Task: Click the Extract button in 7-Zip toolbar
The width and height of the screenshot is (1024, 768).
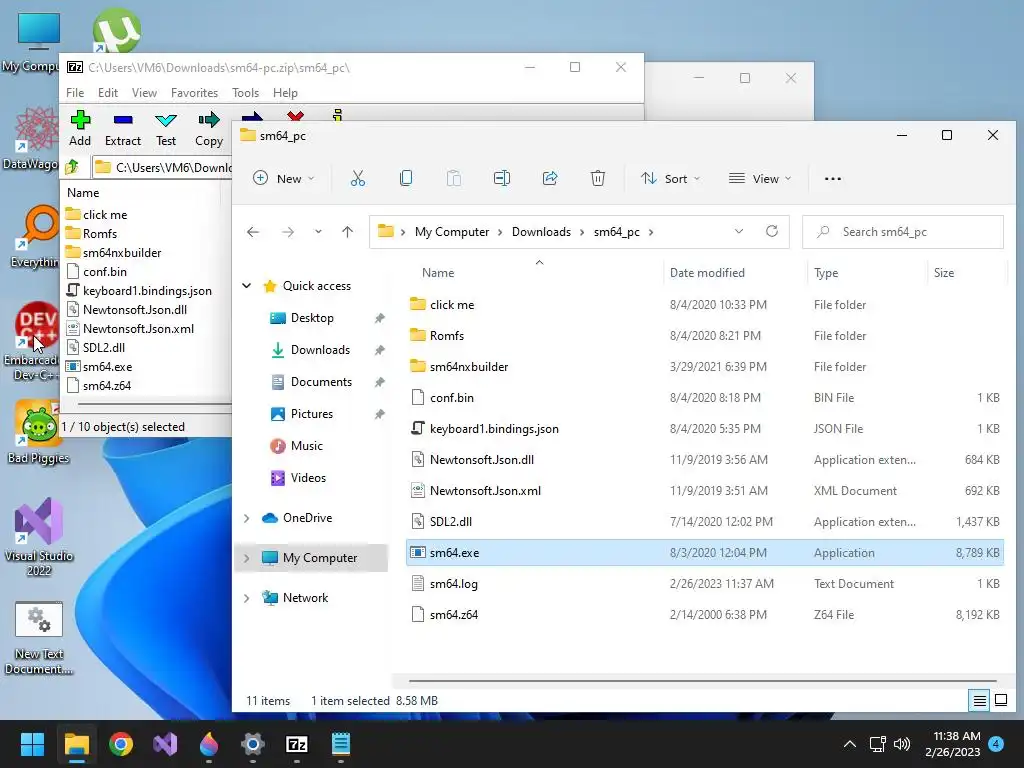Action: (123, 129)
